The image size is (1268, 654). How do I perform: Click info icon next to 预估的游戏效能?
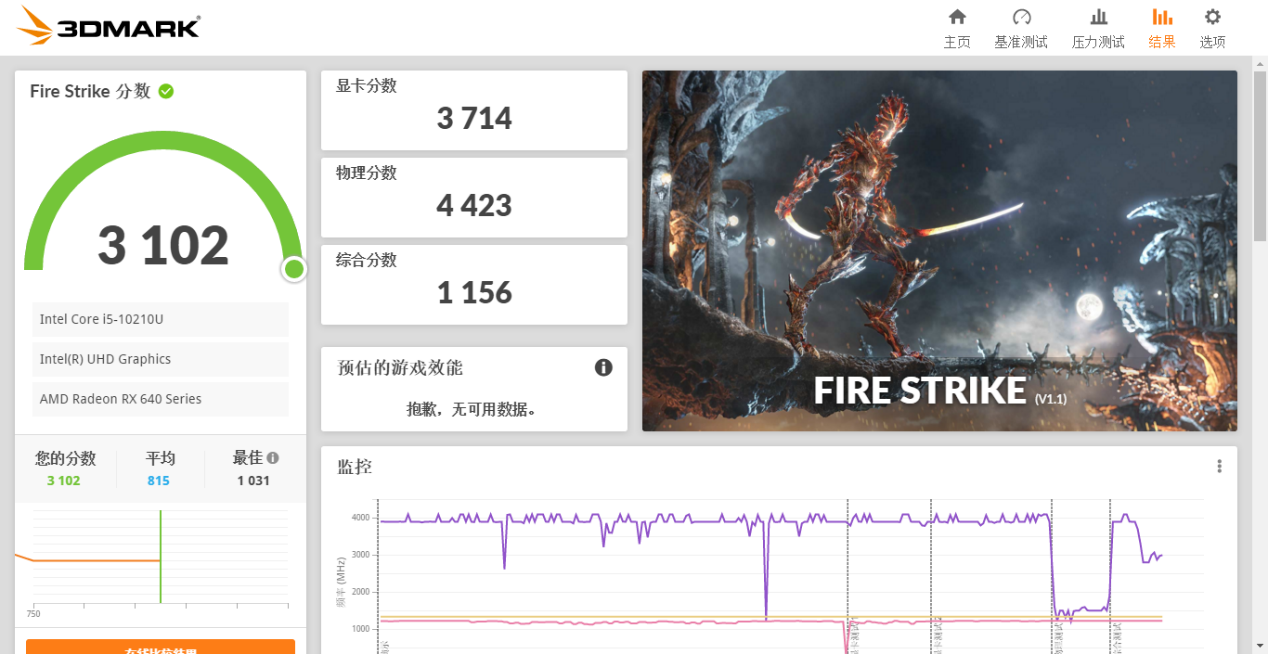[603, 367]
